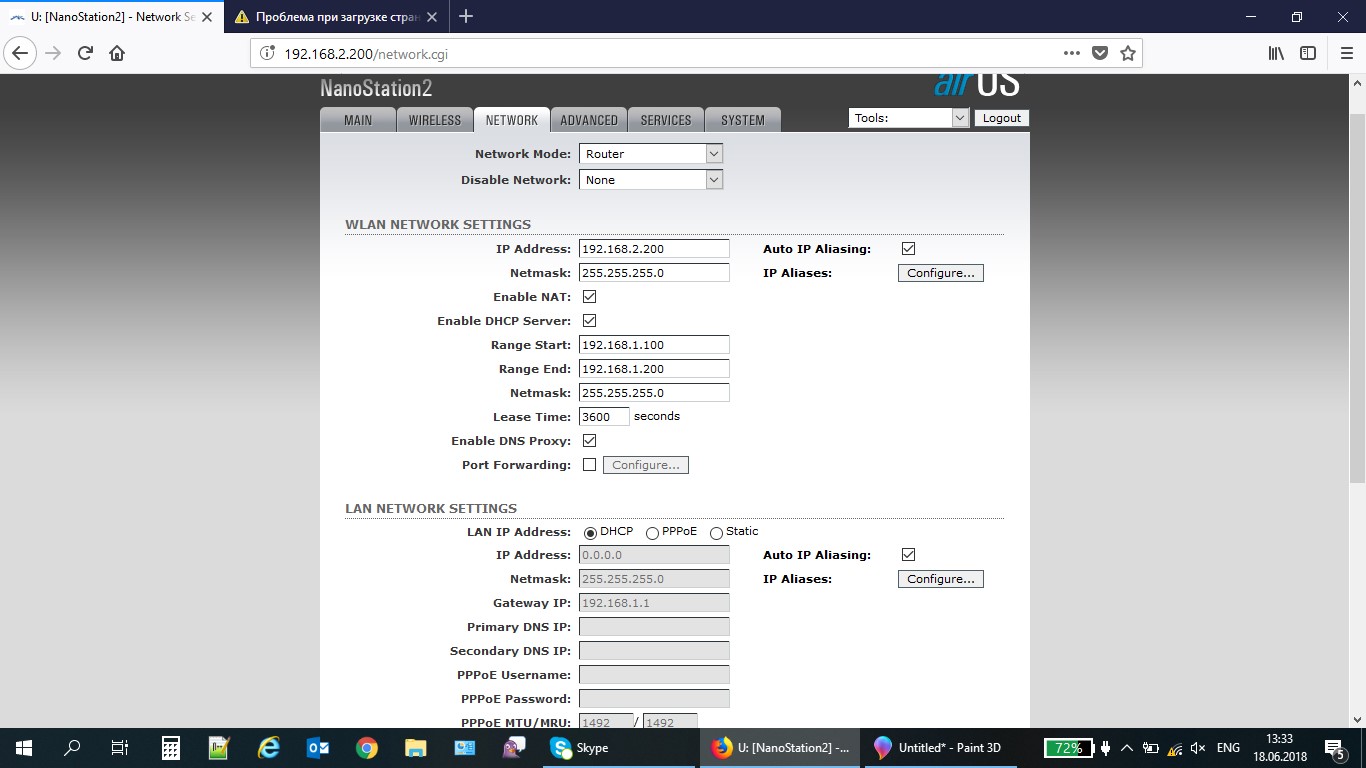1366x768 pixels.
Task: Open a new browser tab with plus
Action: (466, 16)
